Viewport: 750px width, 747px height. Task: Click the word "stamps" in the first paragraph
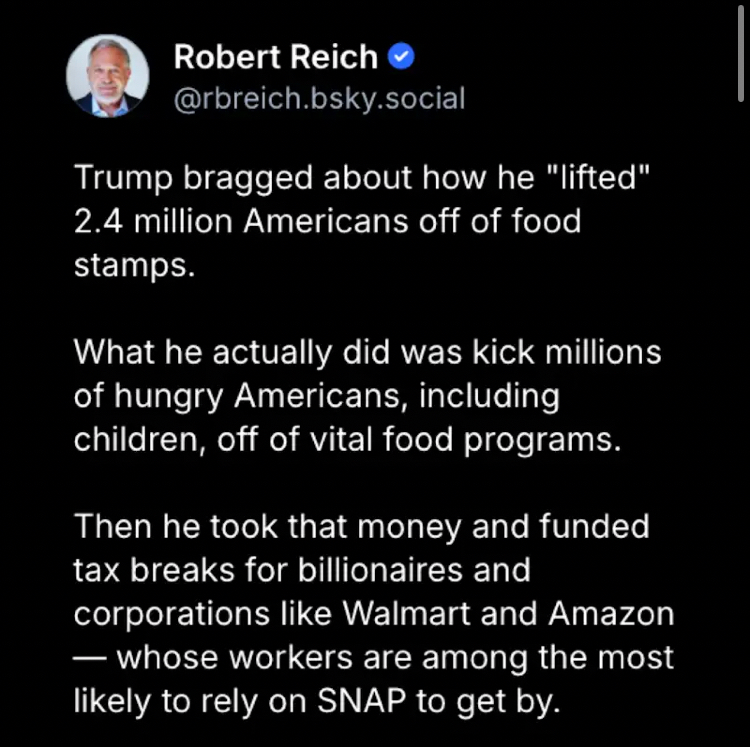129,263
